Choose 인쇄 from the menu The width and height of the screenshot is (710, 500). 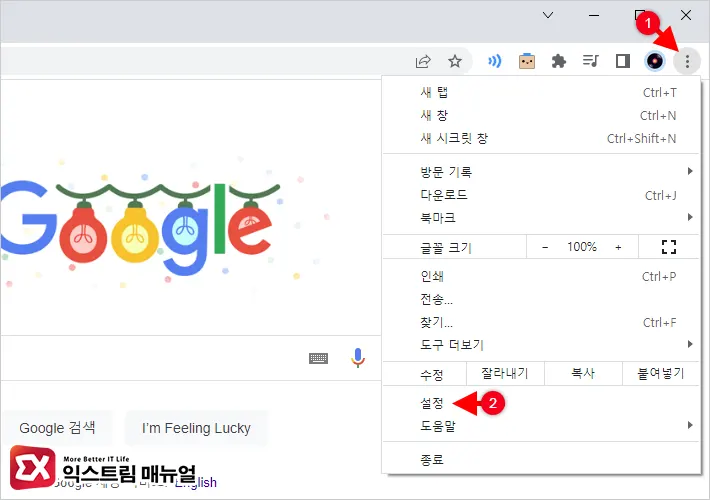541,276
